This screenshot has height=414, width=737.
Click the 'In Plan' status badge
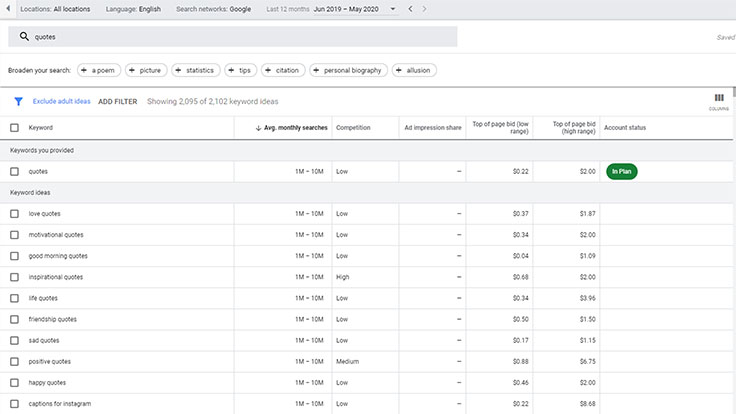pos(621,172)
